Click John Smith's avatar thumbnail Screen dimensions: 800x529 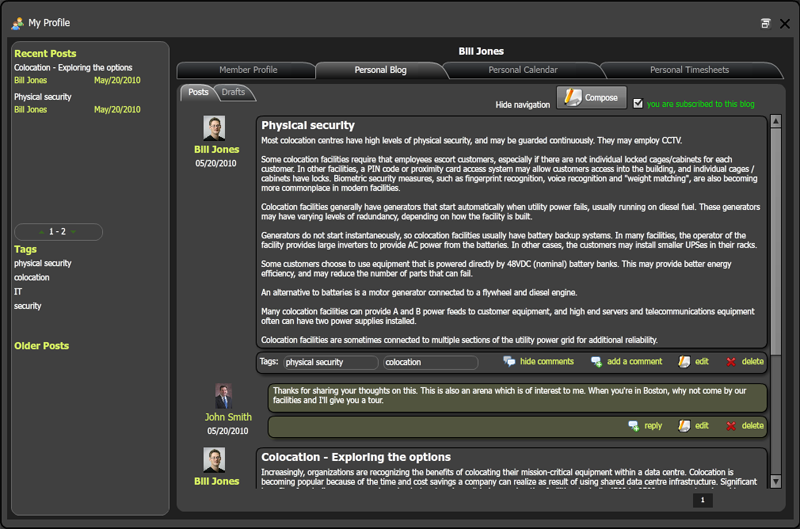[224, 396]
